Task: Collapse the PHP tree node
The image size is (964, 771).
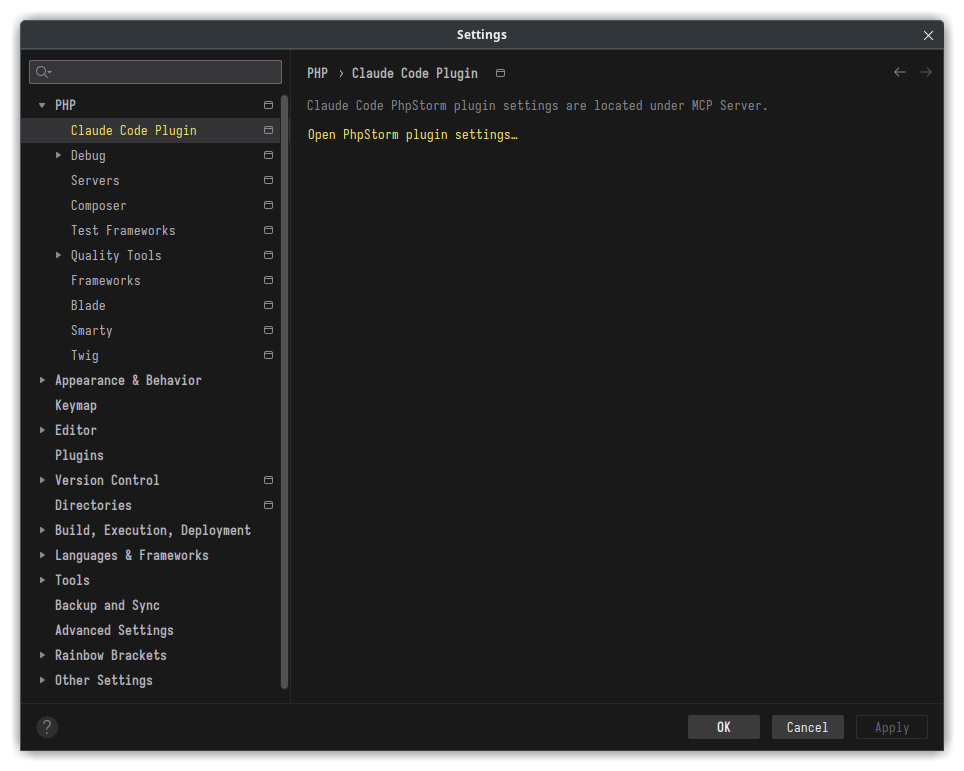Action: 42,104
